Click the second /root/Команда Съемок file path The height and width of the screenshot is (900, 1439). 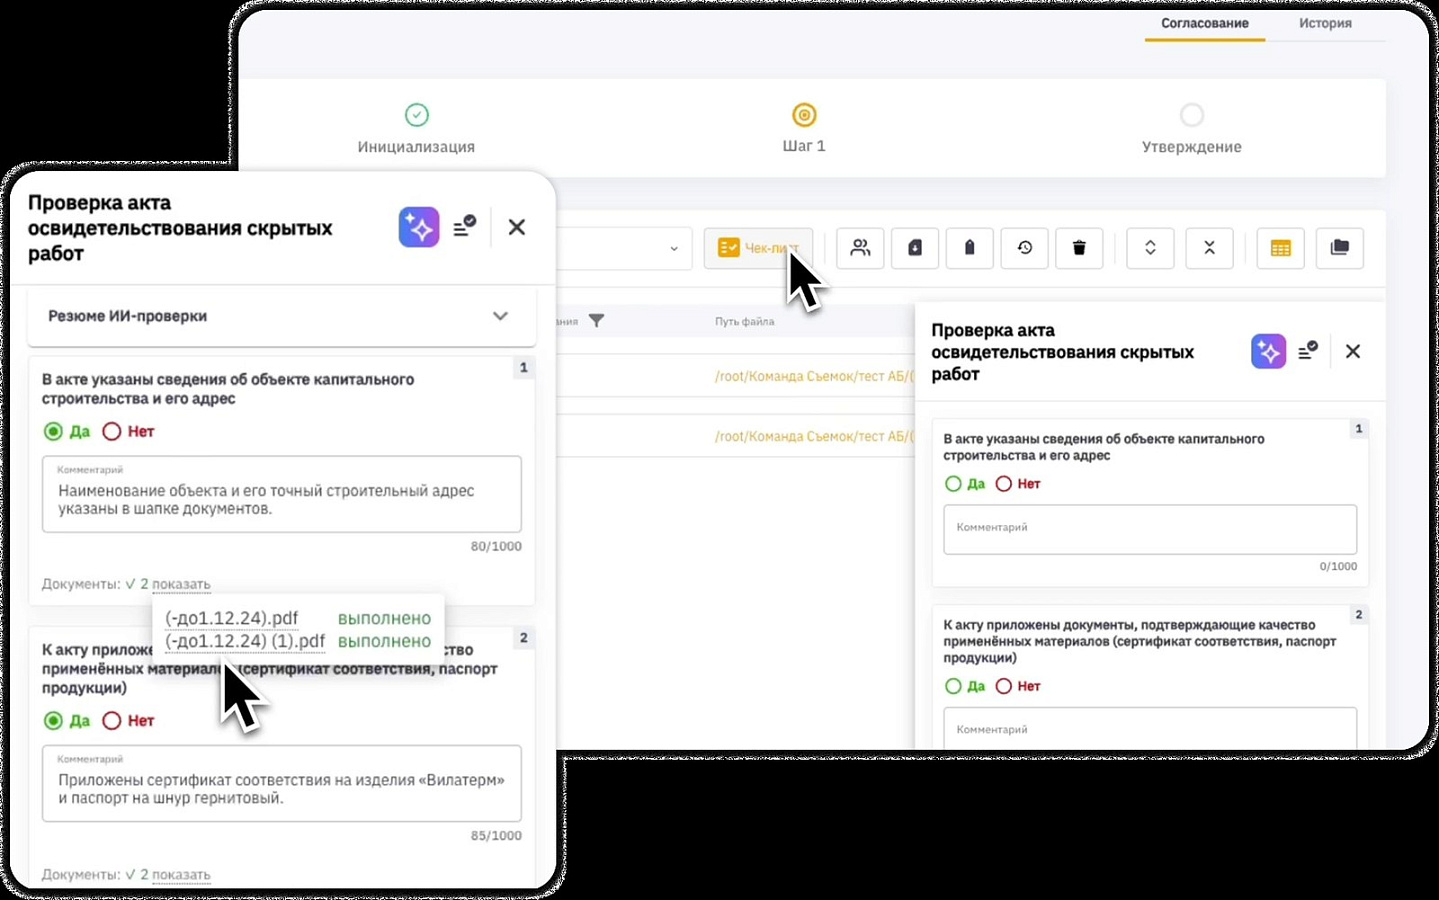tap(814, 436)
